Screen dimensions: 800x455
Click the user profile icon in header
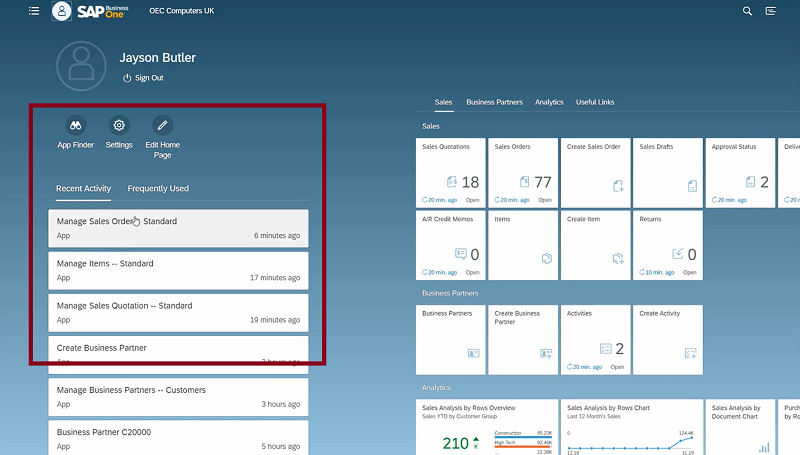coord(62,11)
